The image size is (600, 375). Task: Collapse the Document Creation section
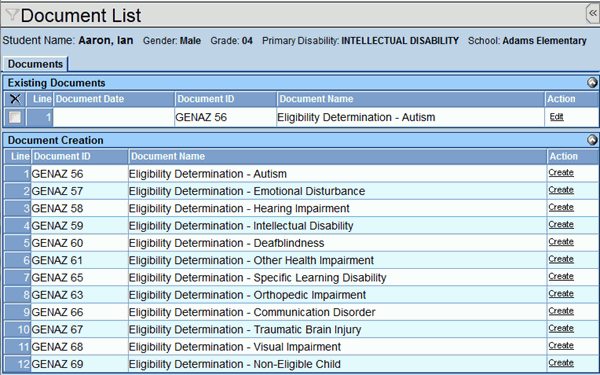[x=592, y=140]
